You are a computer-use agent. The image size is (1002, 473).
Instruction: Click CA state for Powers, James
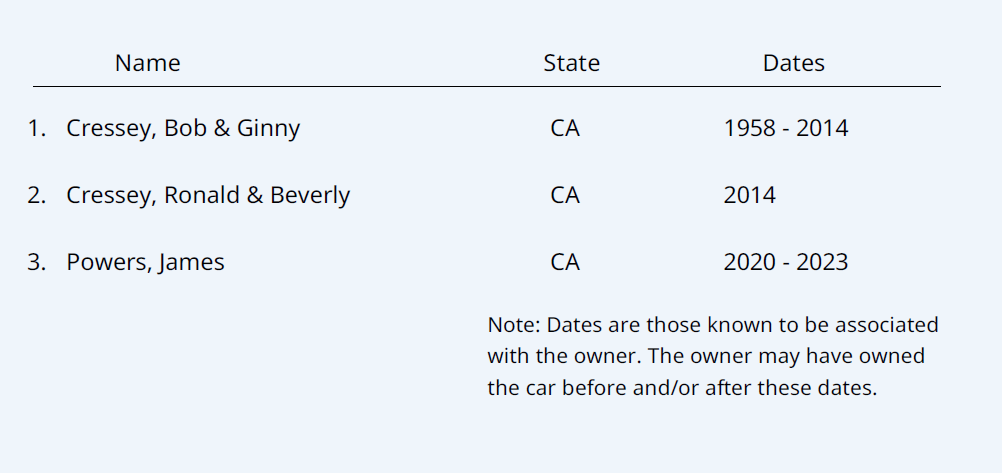[x=565, y=262]
